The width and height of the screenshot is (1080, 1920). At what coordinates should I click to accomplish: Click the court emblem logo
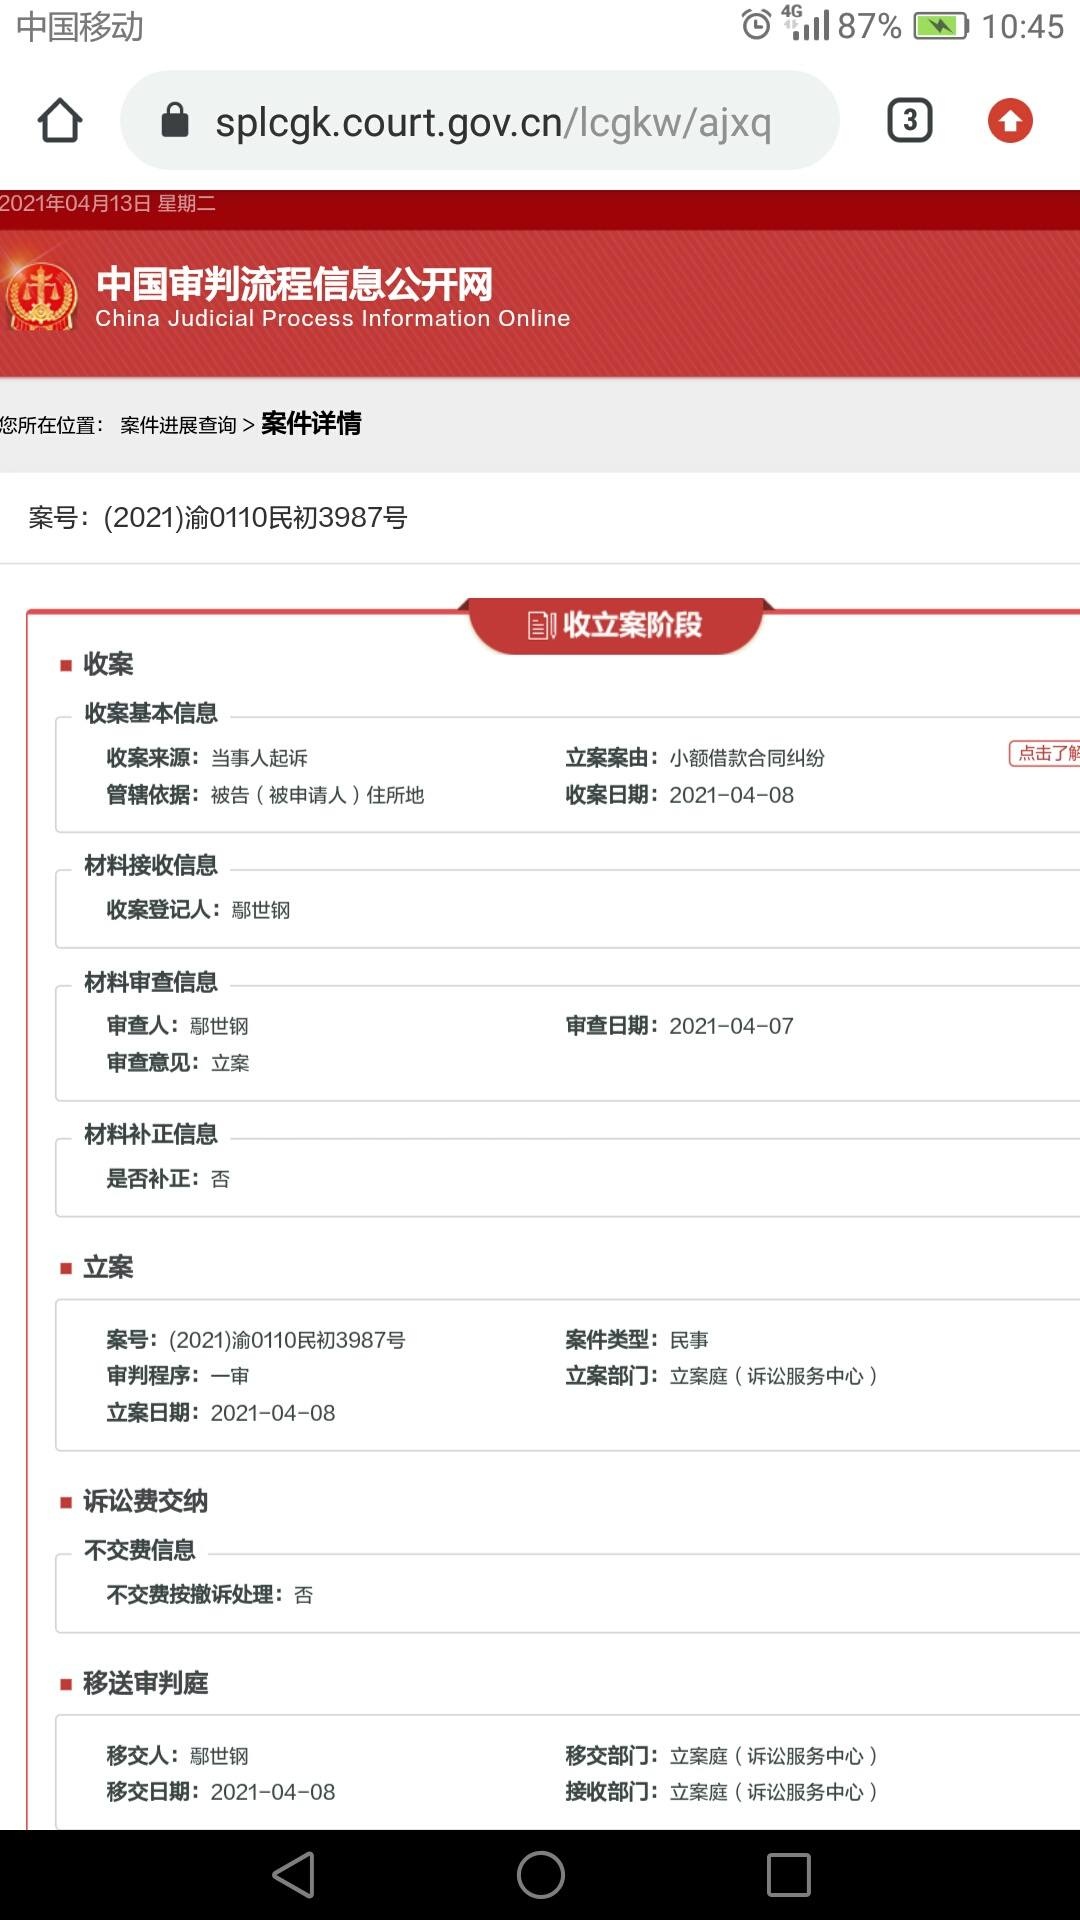[42, 297]
